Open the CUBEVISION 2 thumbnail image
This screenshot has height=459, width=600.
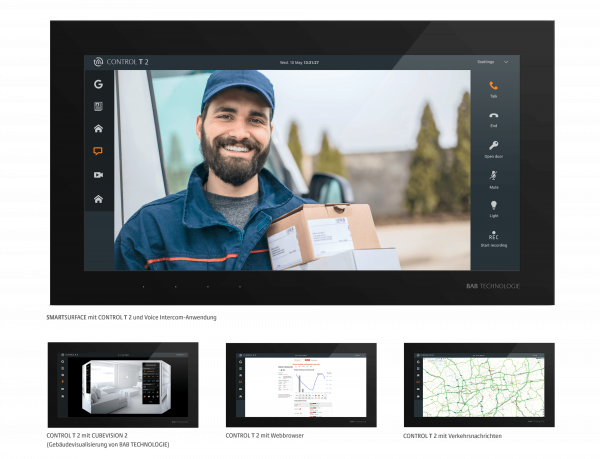(122, 386)
